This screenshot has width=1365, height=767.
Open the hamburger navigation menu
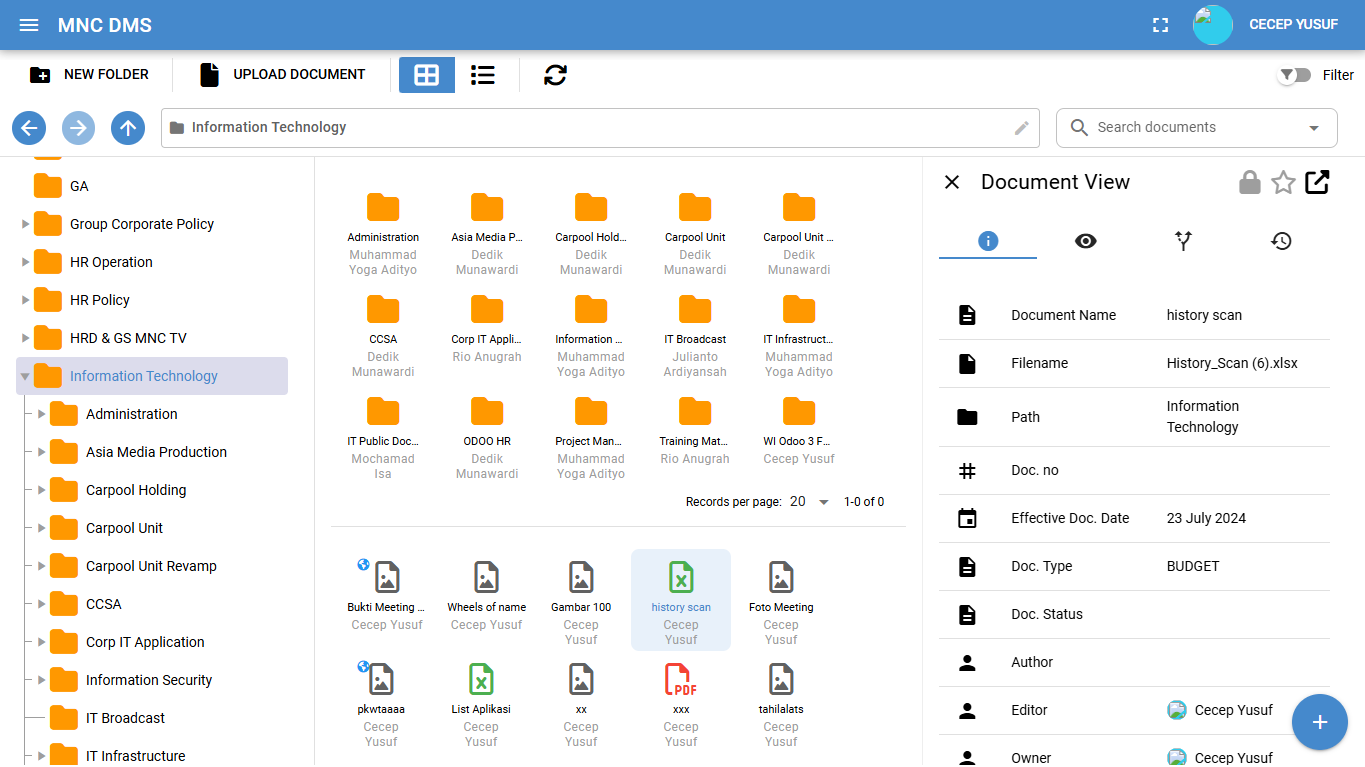[29, 25]
